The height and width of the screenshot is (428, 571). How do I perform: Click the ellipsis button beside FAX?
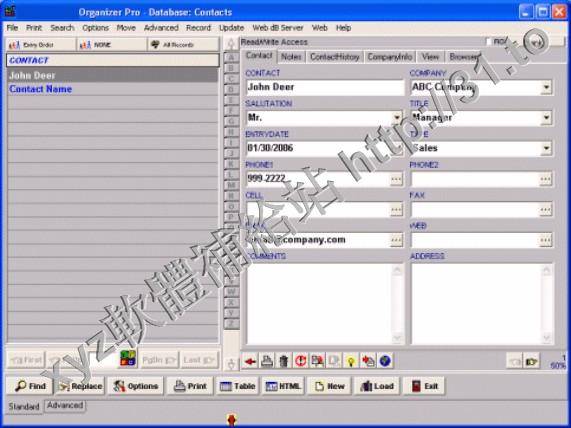pos(545,210)
